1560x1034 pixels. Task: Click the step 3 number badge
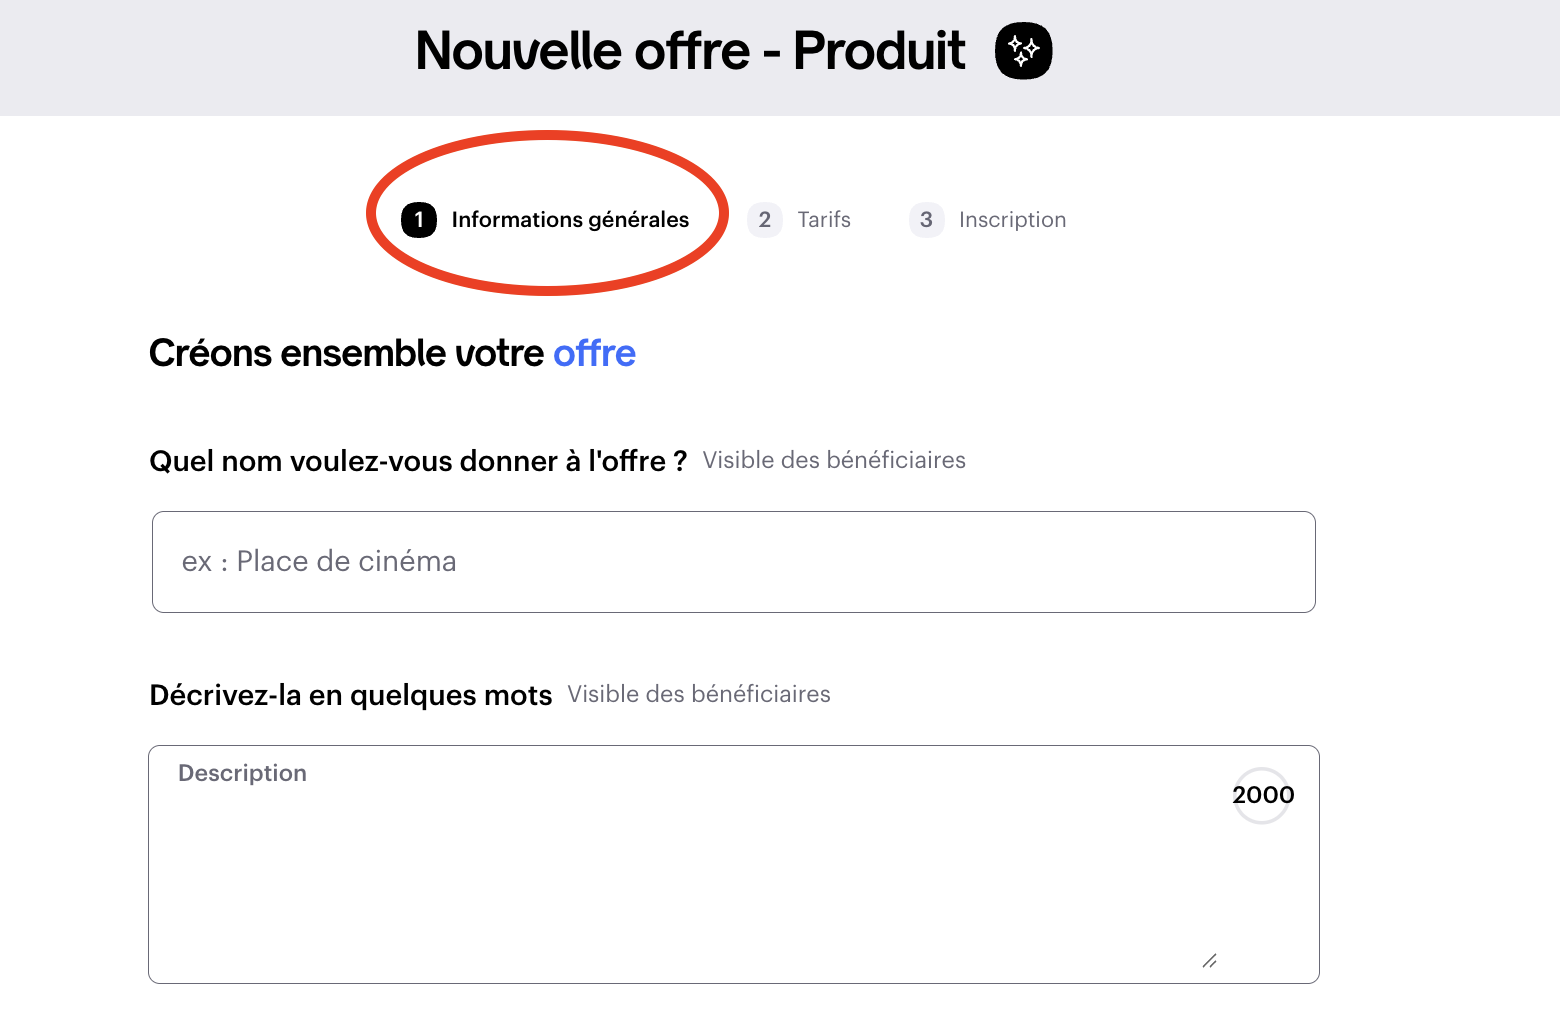[926, 220]
